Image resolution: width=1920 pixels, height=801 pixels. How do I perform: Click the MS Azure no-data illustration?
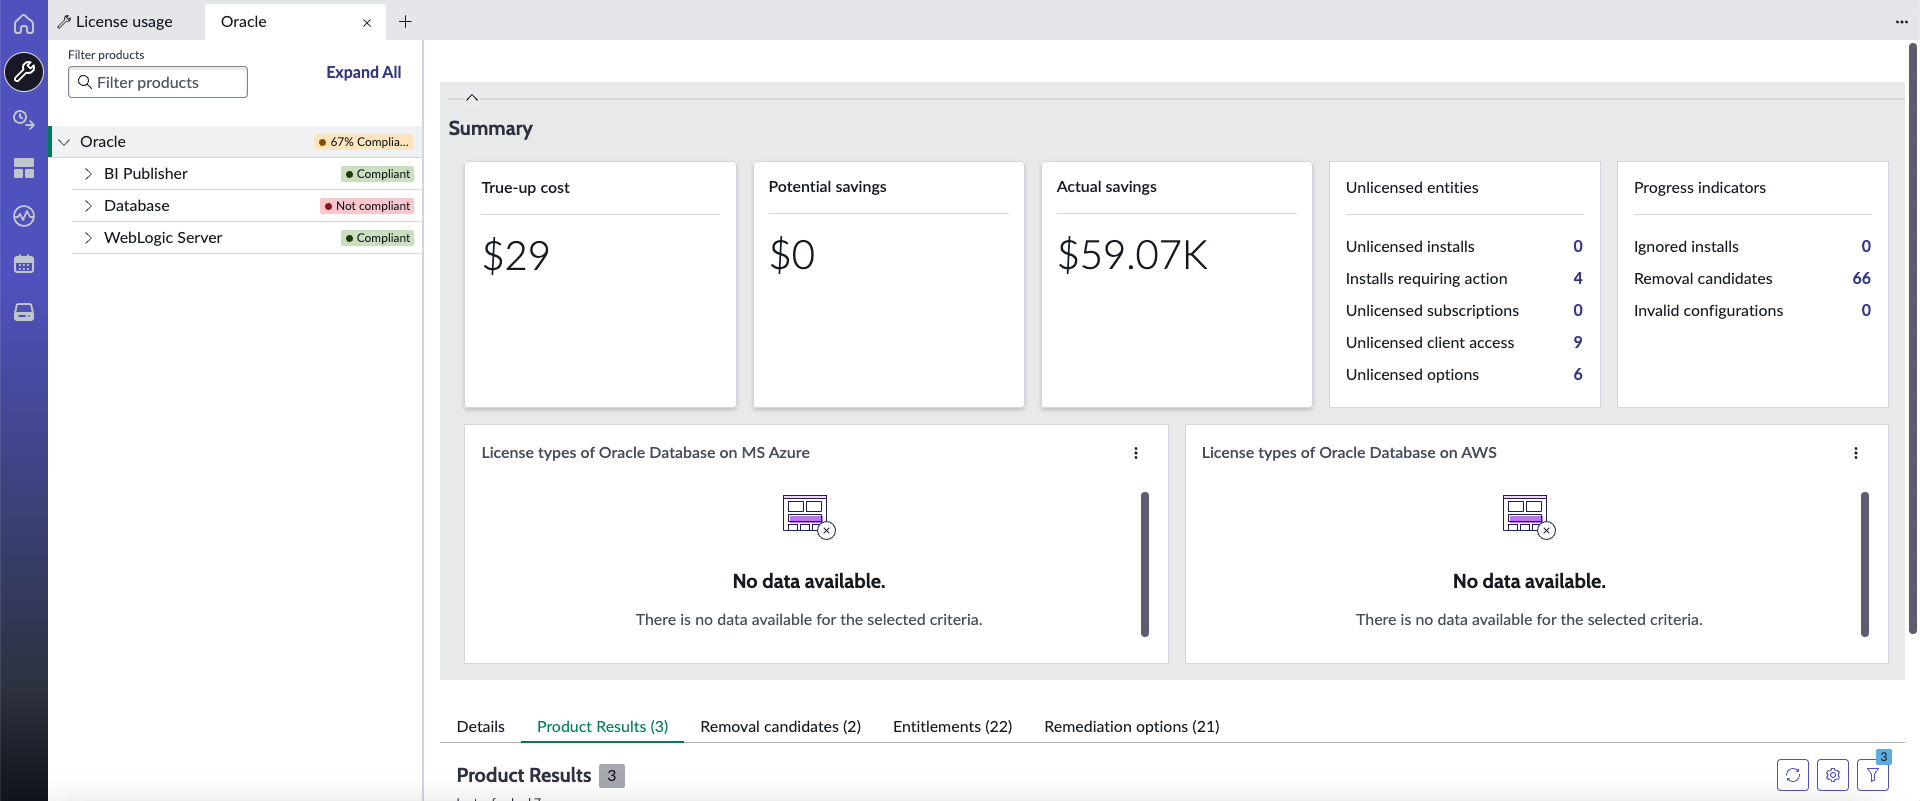pos(809,517)
